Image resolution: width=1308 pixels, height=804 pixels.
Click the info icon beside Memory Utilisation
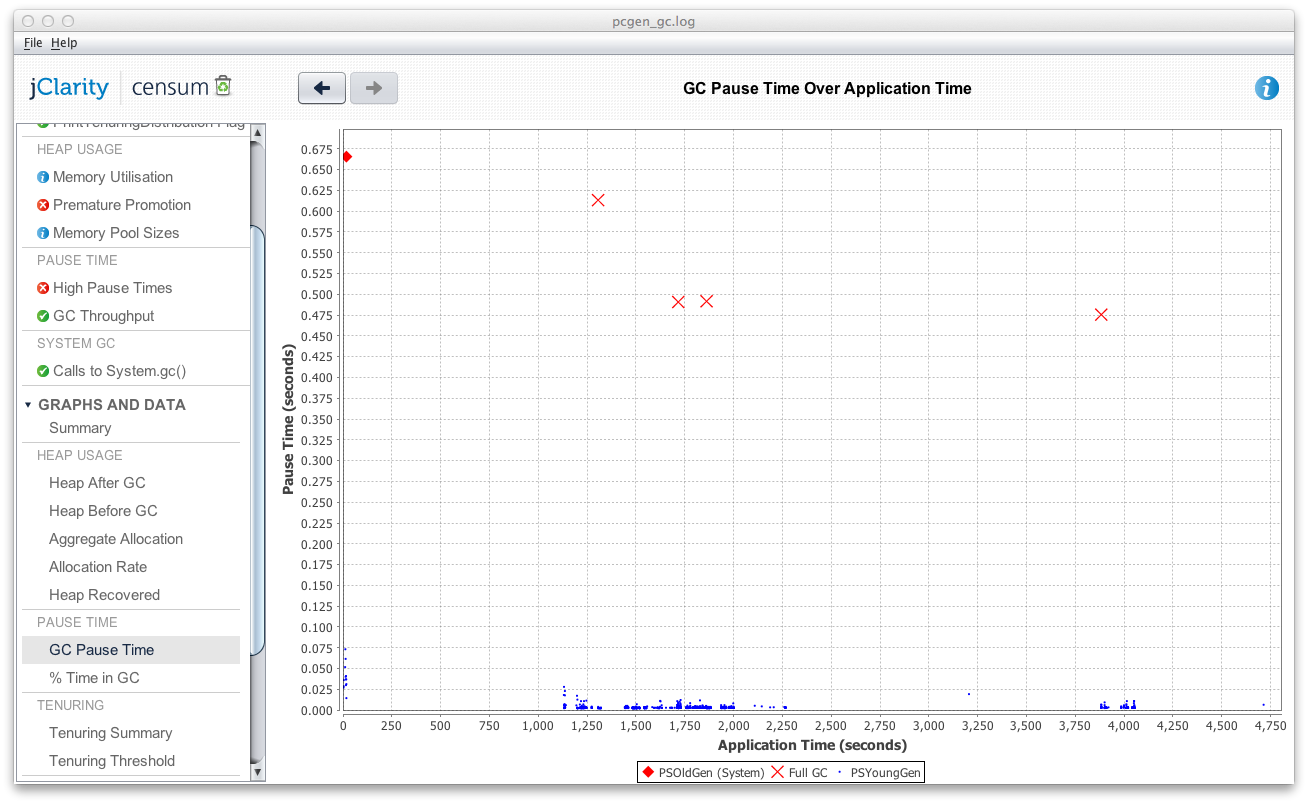point(43,177)
